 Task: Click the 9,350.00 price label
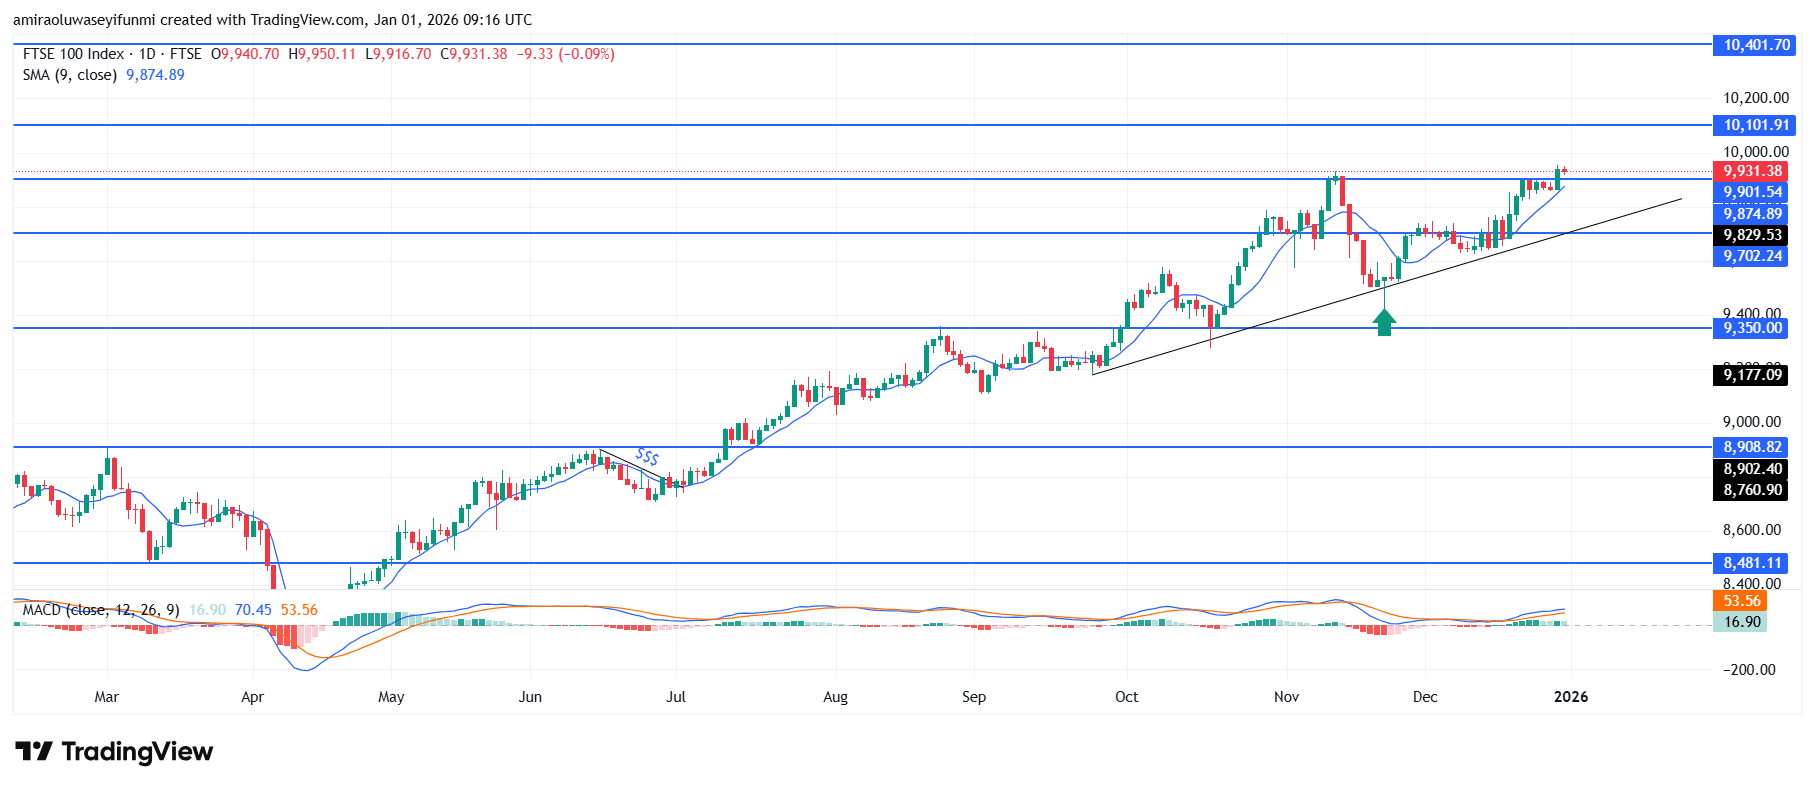[x=1752, y=328]
